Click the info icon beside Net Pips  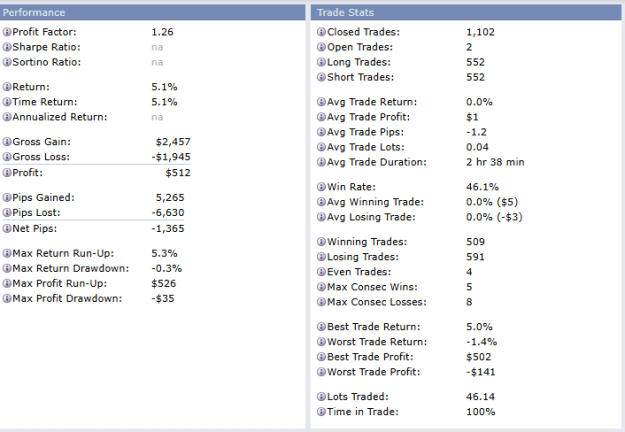(x=7, y=229)
